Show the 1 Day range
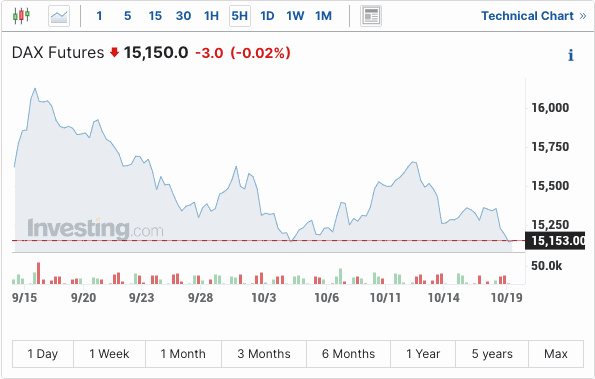 click(43, 354)
